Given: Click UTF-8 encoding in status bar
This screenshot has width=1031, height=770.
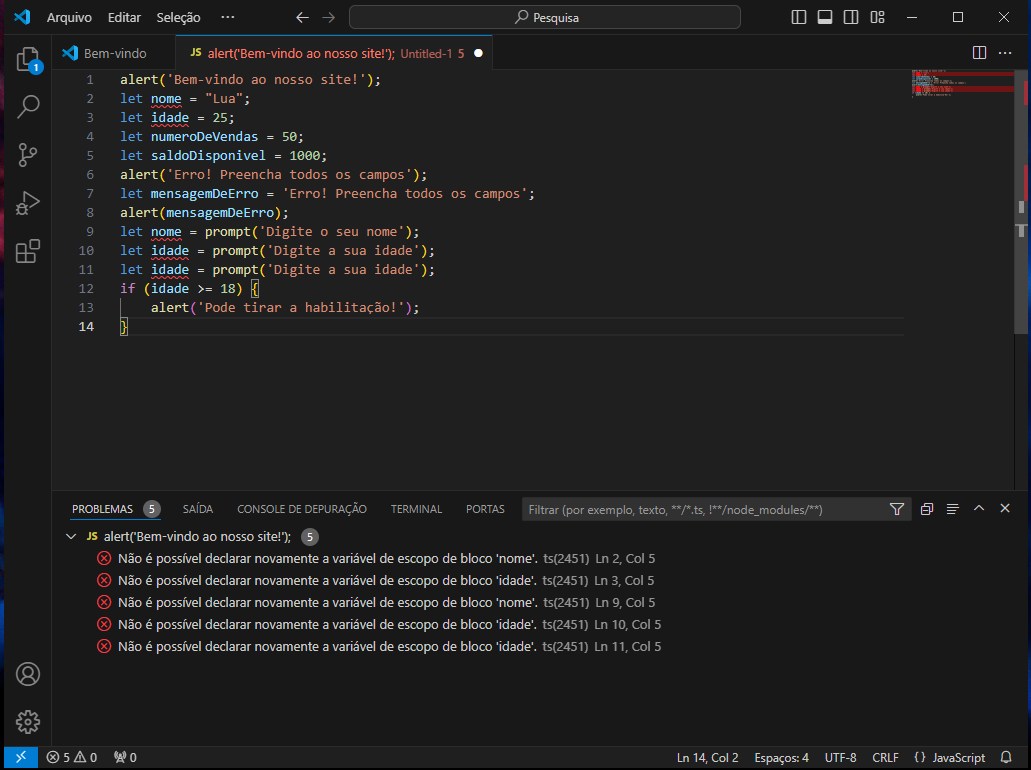Looking at the screenshot, I should pyautogui.click(x=840, y=758).
